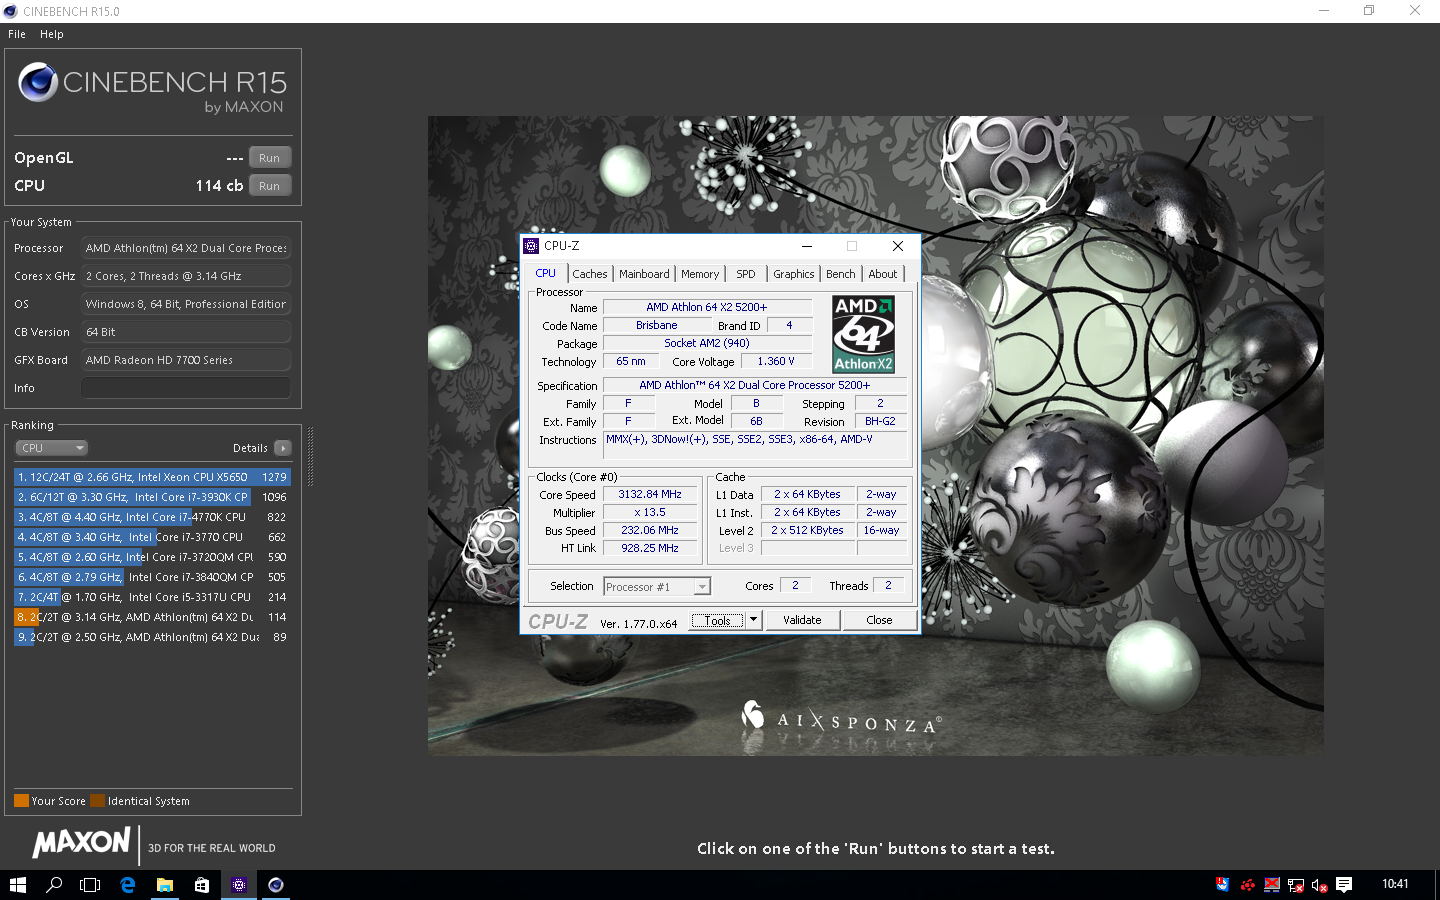Click the GFX Board field
The width and height of the screenshot is (1440, 900).
tap(186, 360)
